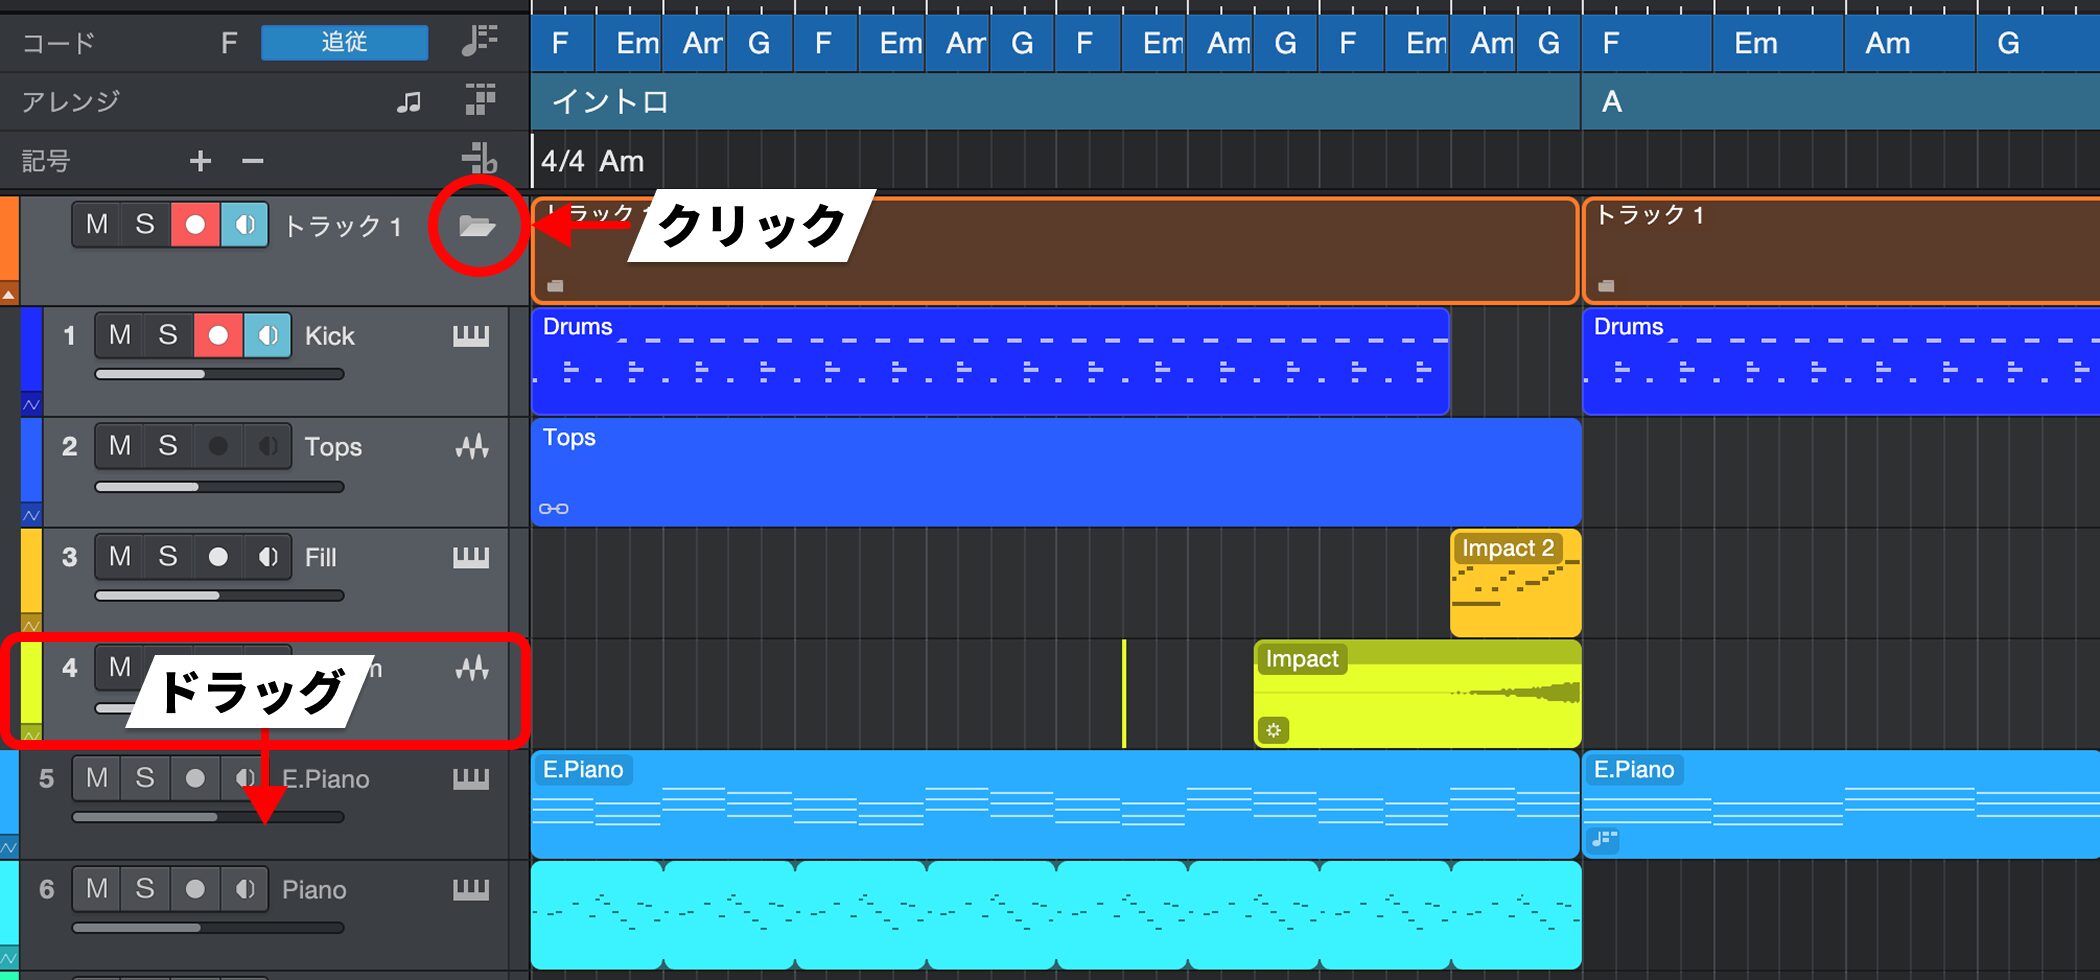Click the keyboard instrument icon on Kick track

click(x=471, y=336)
